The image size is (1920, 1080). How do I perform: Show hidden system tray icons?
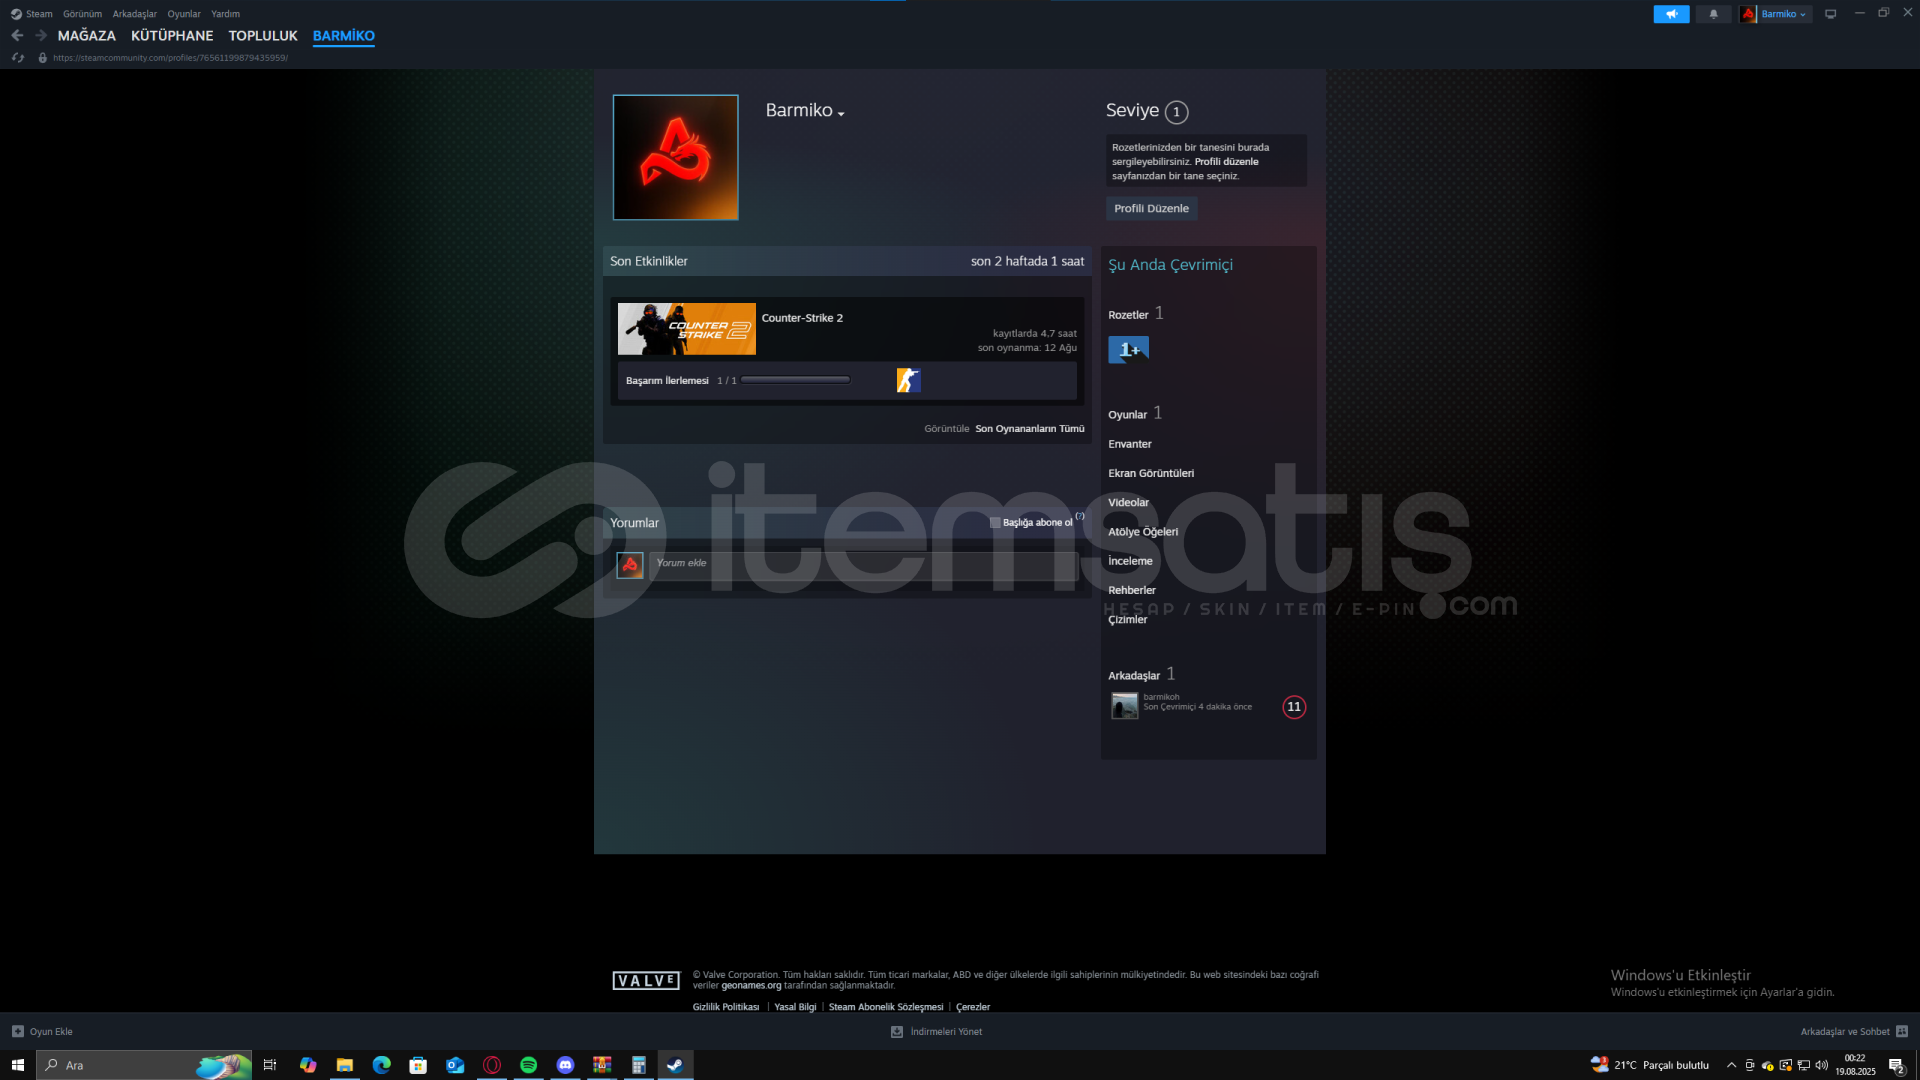point(1731,1065)
